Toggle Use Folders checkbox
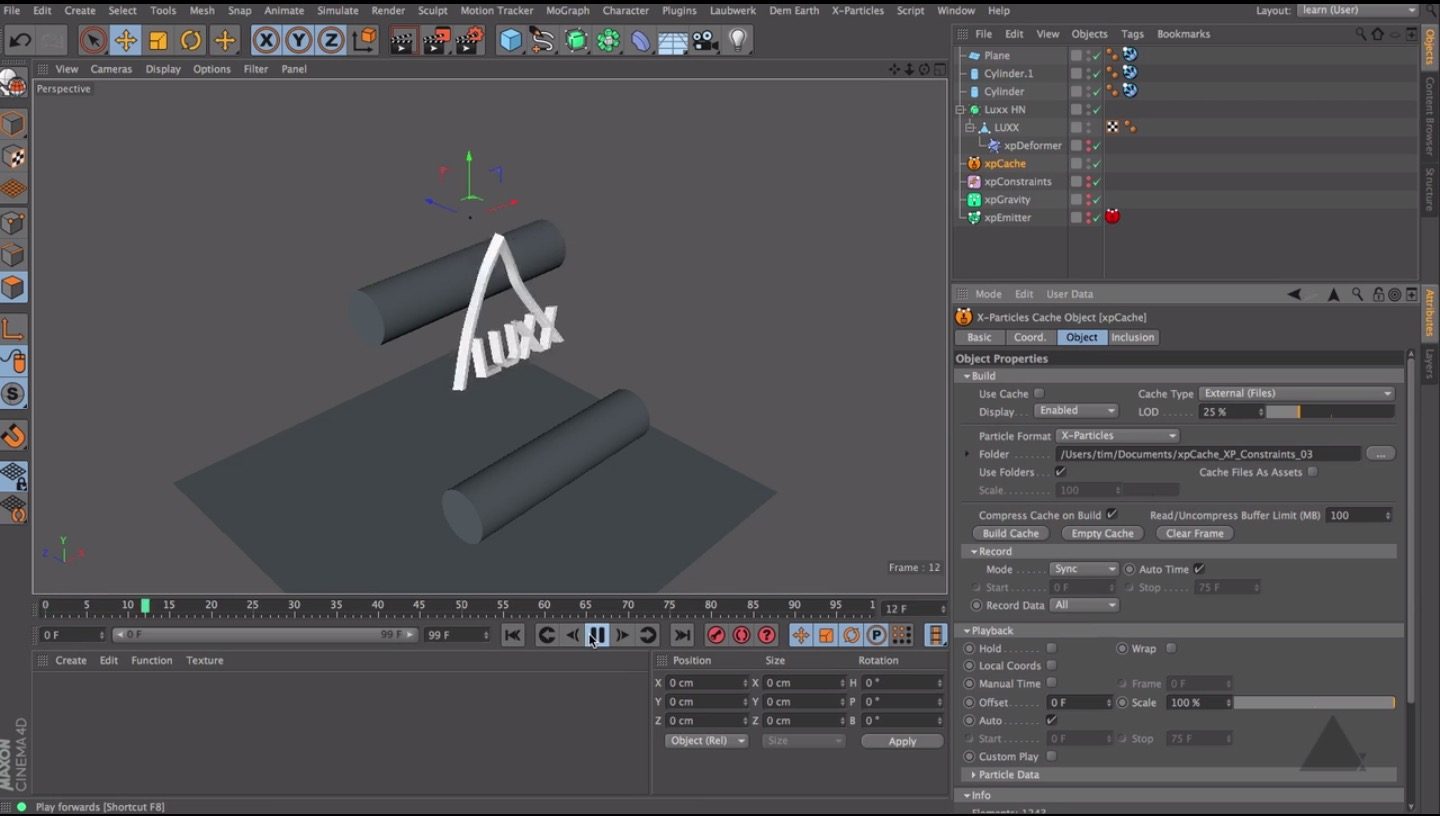This screenshot has height=816, width=1440. [1060, 472]
